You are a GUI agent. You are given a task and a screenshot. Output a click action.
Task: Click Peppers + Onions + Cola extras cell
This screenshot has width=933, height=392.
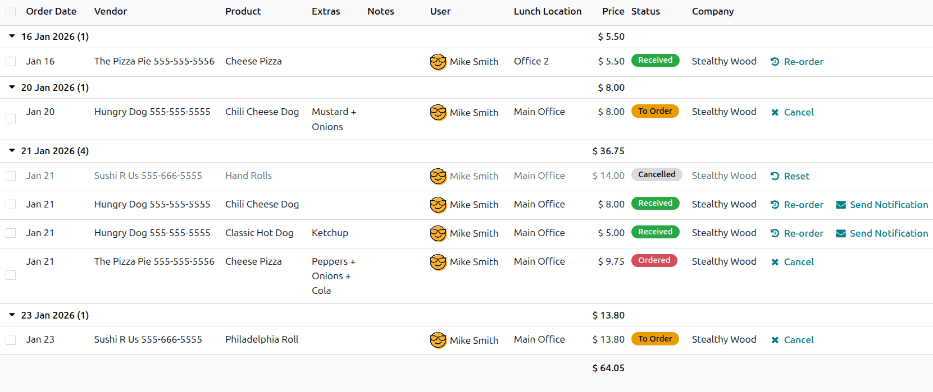(x=334, y=276)
